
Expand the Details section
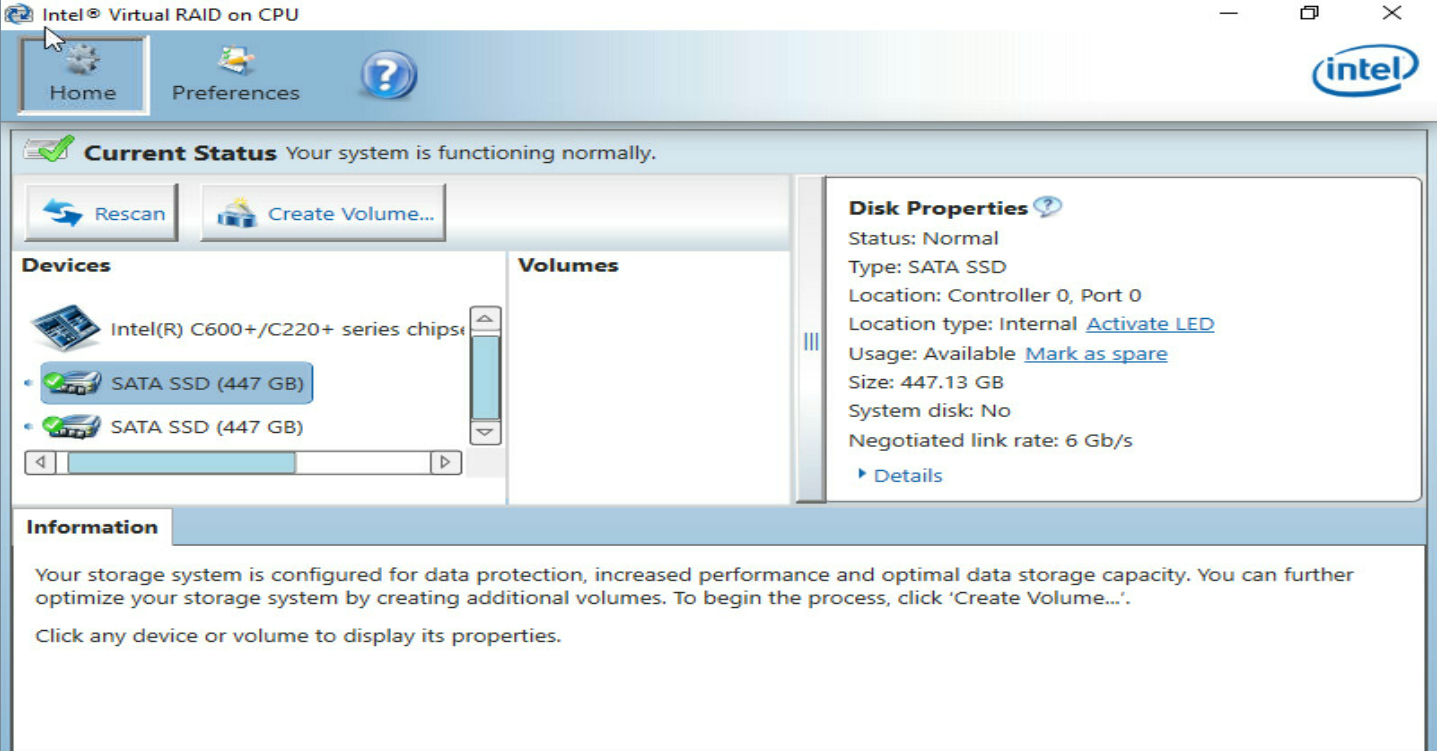[x=900, y=475]
